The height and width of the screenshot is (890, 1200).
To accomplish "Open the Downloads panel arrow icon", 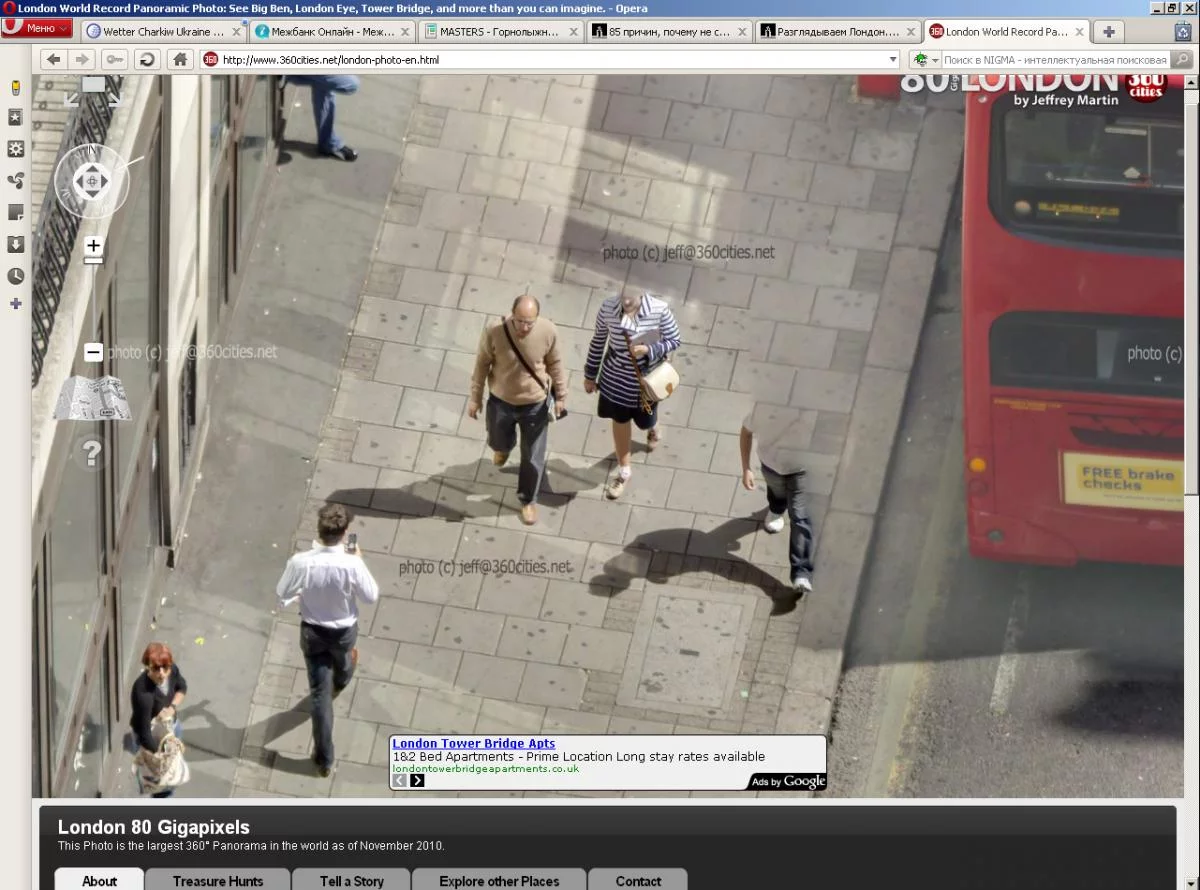I will point(15,244).
